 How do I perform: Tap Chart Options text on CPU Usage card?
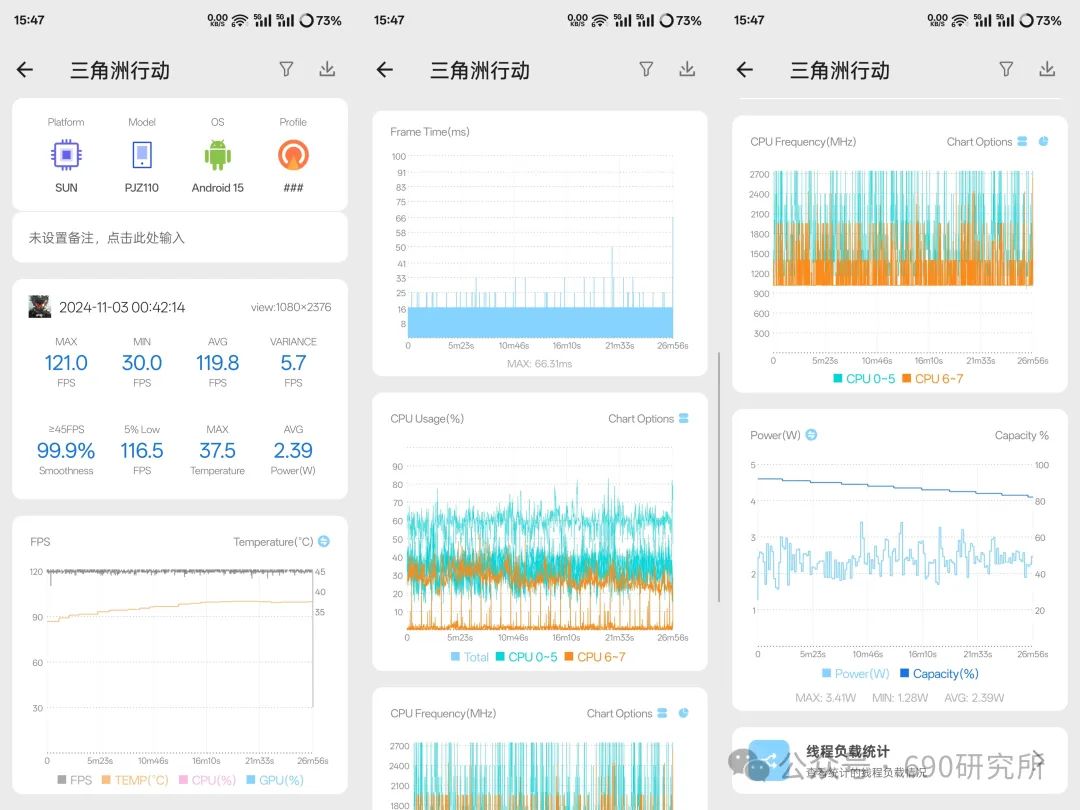pos(641,418)
